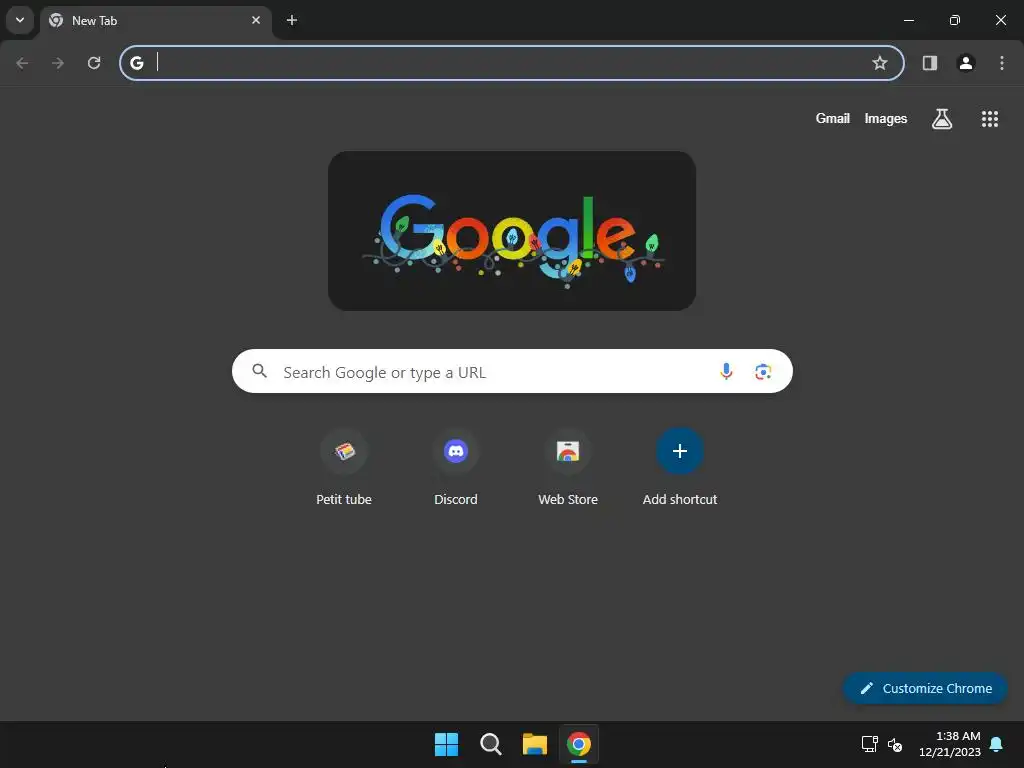Minimize the Chrome window

[908, 20]
